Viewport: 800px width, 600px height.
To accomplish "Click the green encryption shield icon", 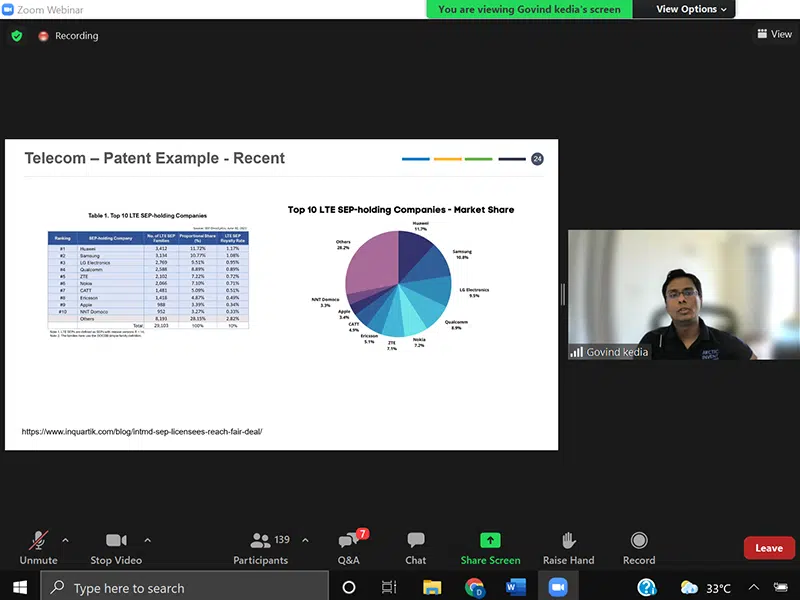I will pyautogui.click(x=16, y=36).
